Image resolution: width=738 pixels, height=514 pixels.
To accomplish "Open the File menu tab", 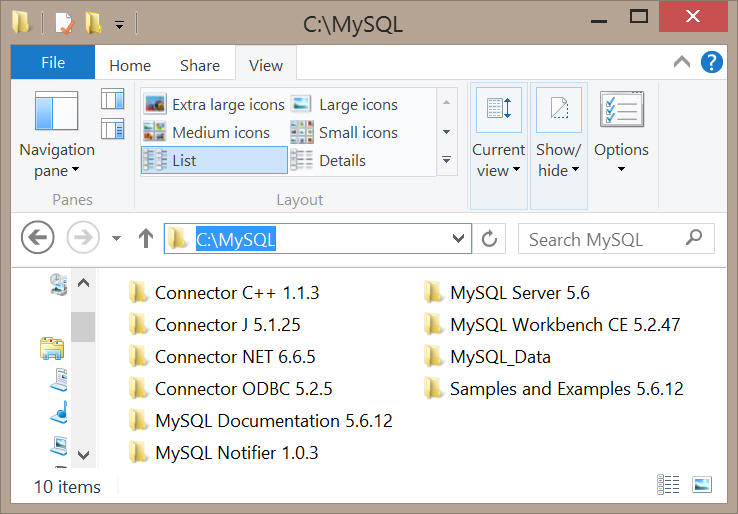I will click(53, 63).
